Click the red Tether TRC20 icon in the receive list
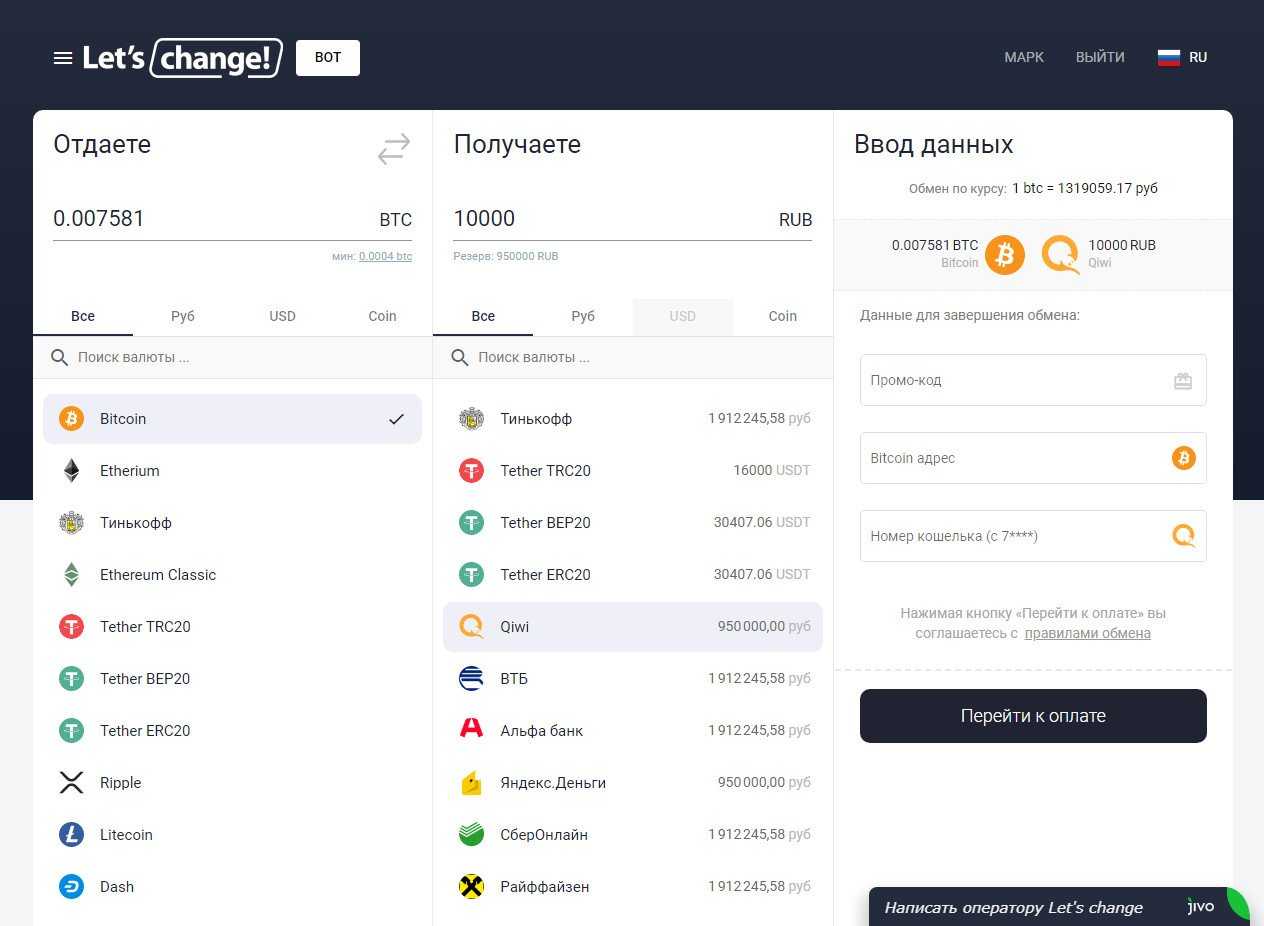This screenshot has width=1264, height=926. 471,471
